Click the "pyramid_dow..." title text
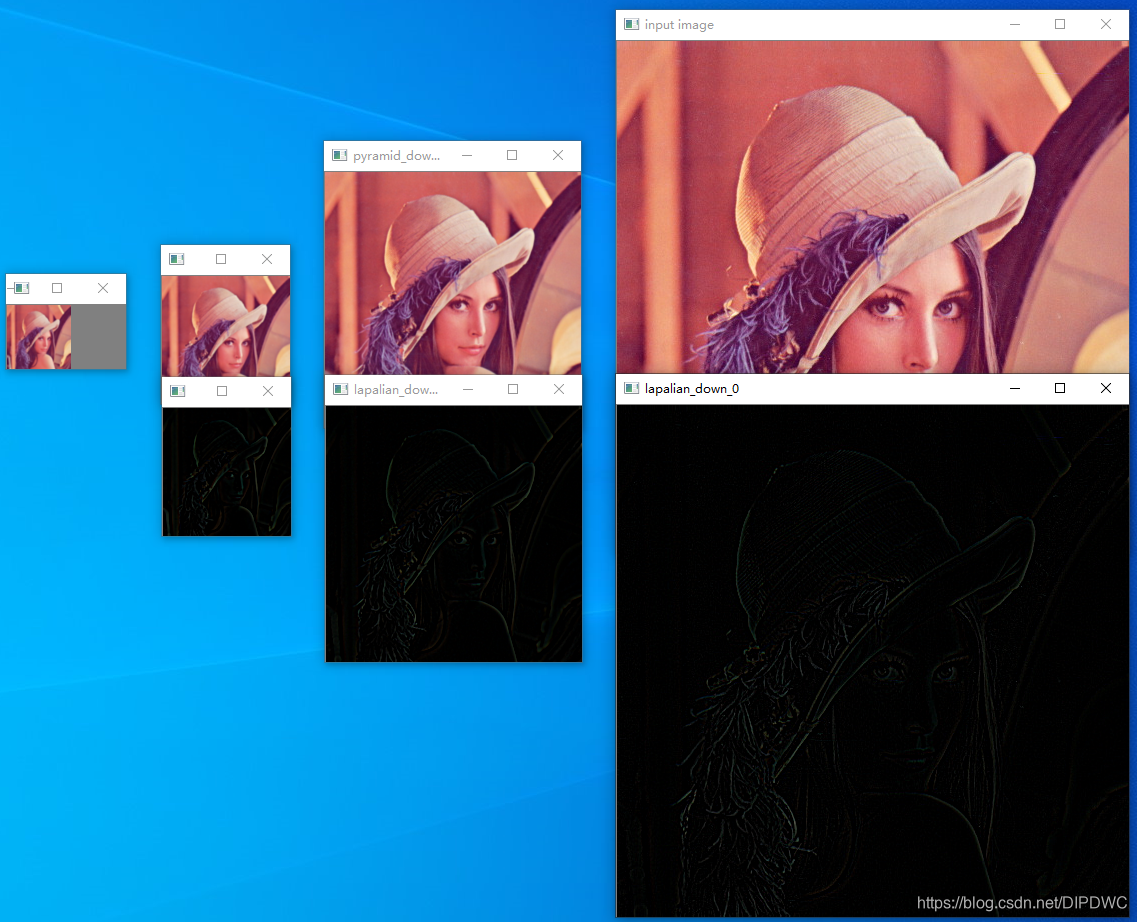Image resolution: width=1137 pixels, height=922 pixels. click(x=396, y=156)
